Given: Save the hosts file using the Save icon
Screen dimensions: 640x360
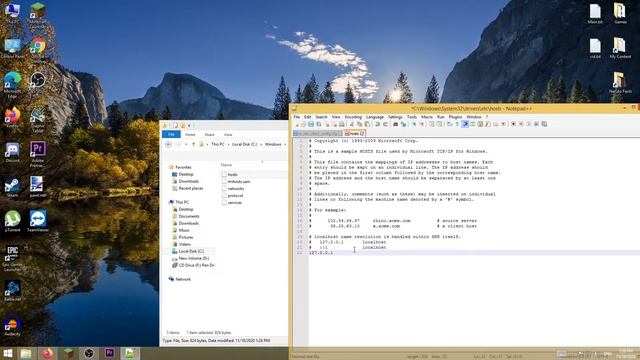Looking at the screenshot, I should pos(311,124).
